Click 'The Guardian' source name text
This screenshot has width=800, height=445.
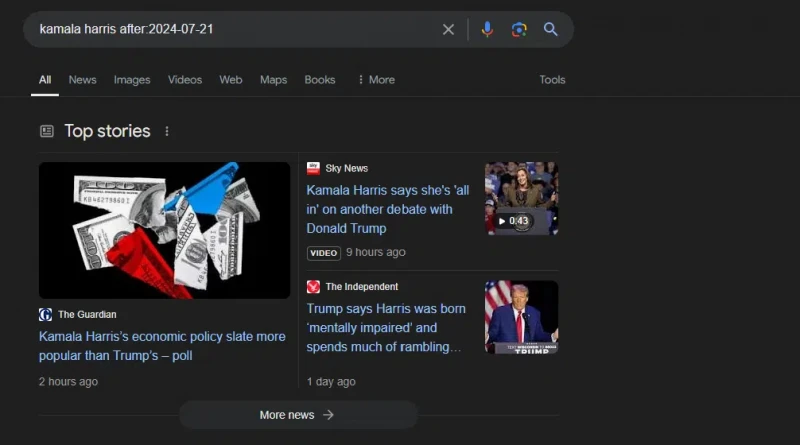coord(87,315)
